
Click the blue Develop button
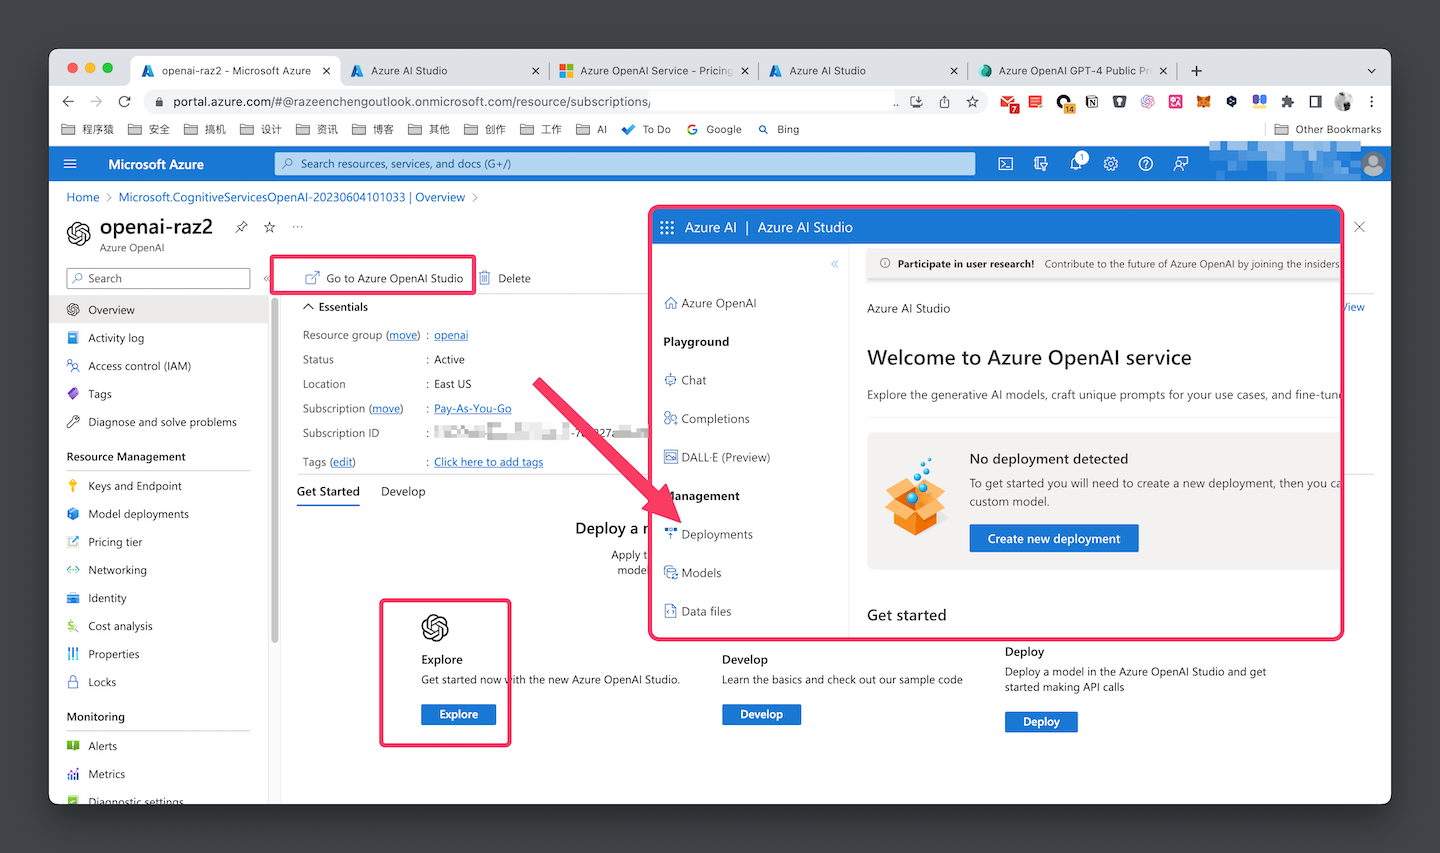(761, 714)
